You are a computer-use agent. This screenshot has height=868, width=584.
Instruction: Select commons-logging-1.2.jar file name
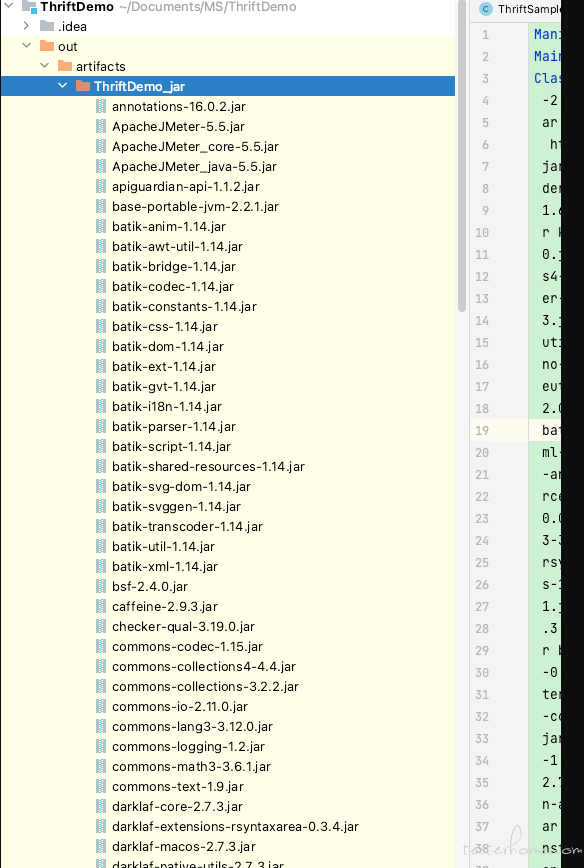coord(188,746)
